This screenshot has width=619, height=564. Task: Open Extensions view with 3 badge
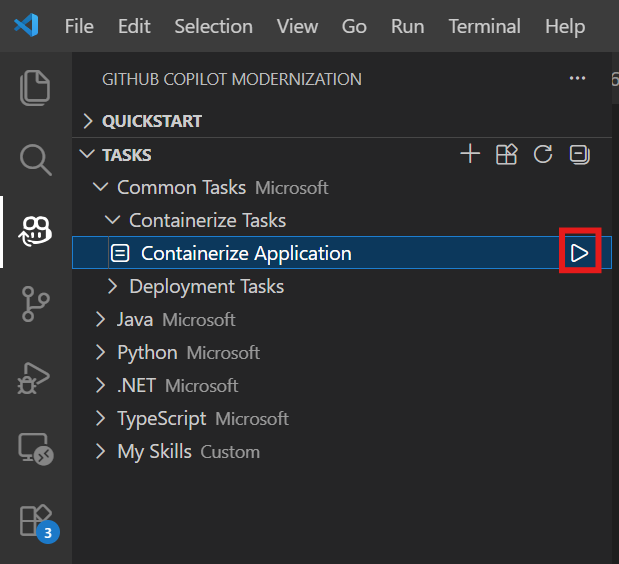click(x=39, y=523)
